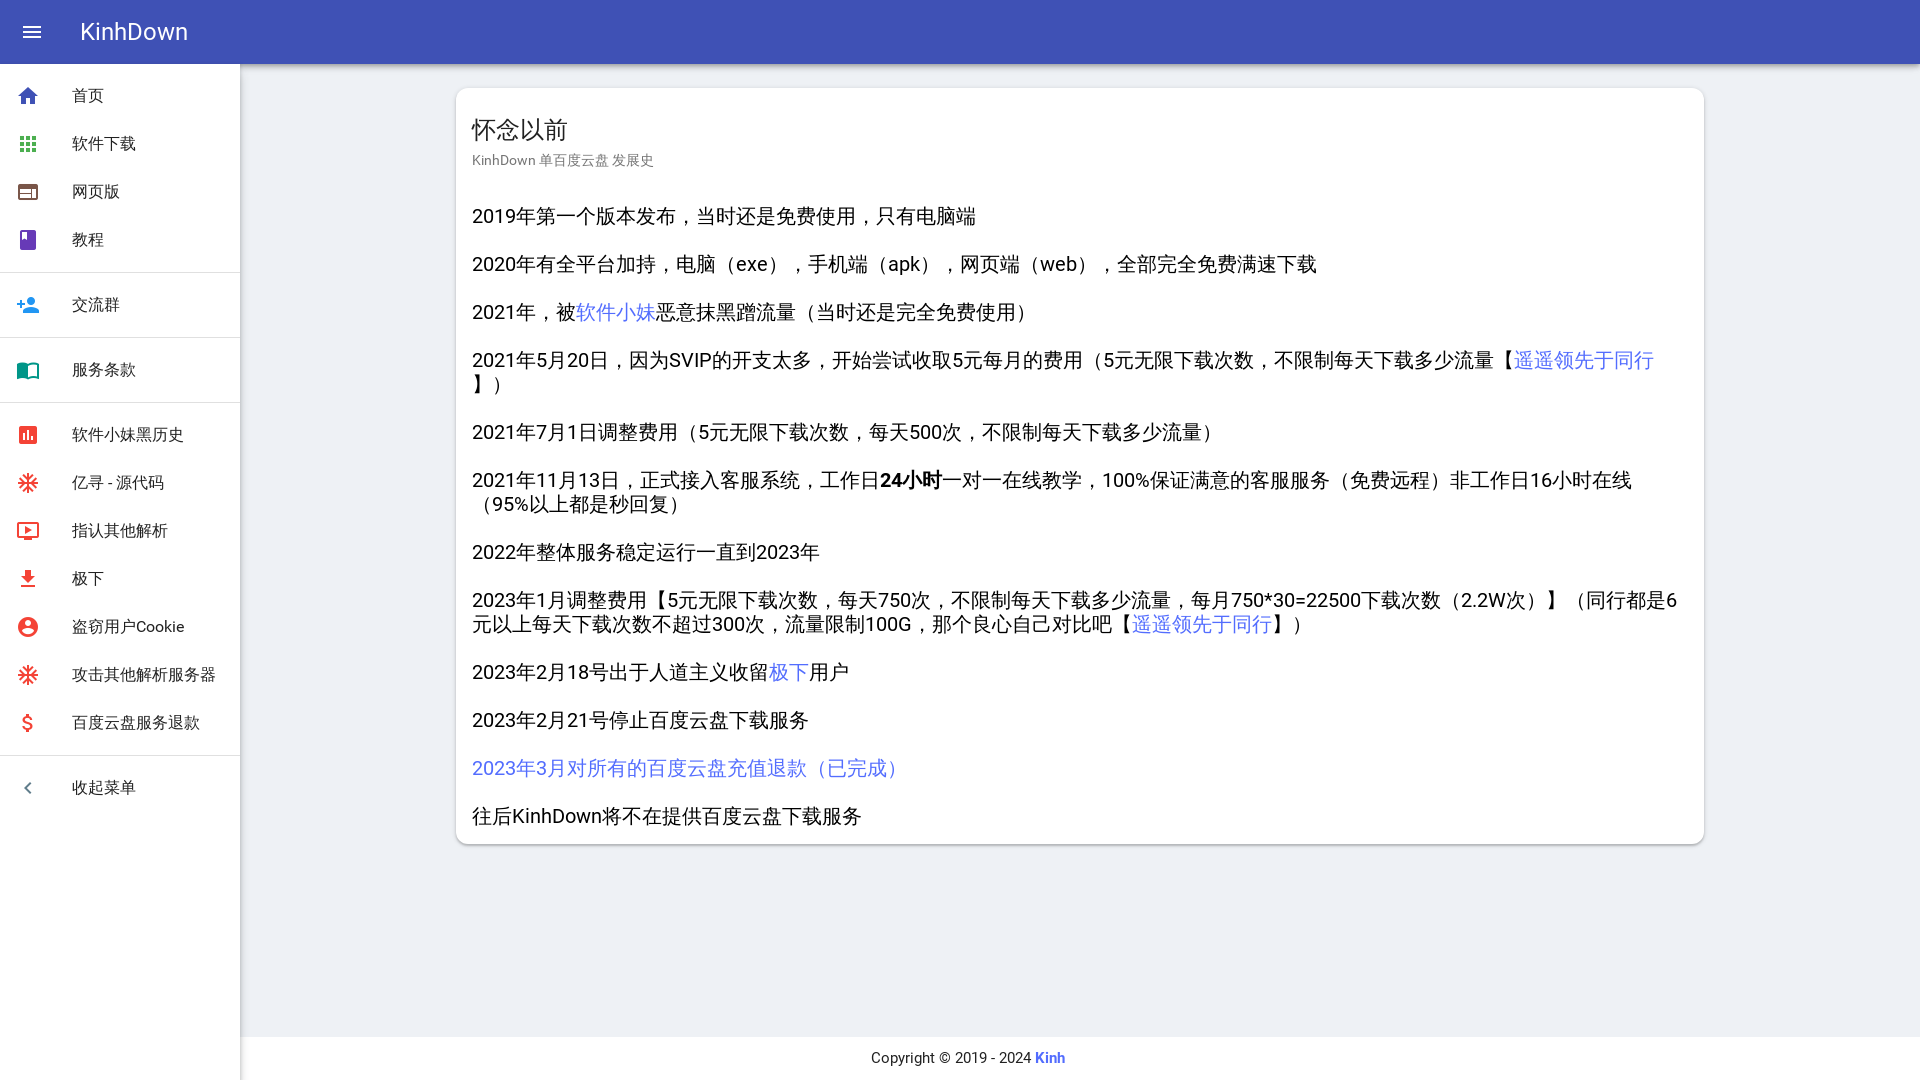This screenshot has width=1920, height=1080.
Task: Click the download arrow icon for 极下
Action: 28,579
